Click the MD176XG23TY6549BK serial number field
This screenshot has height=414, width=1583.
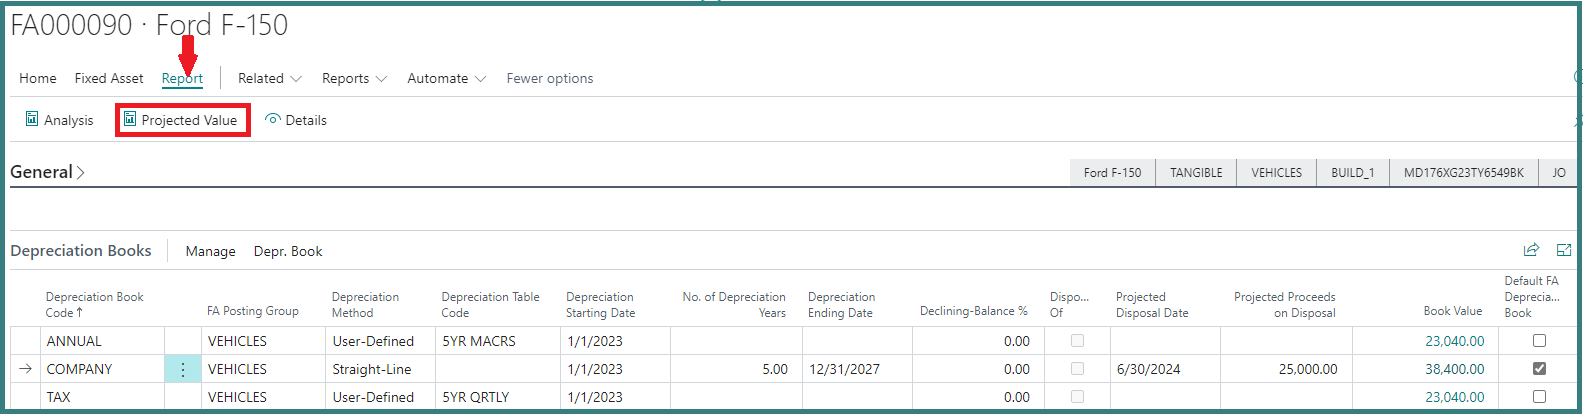click(x=1463, y=172)
